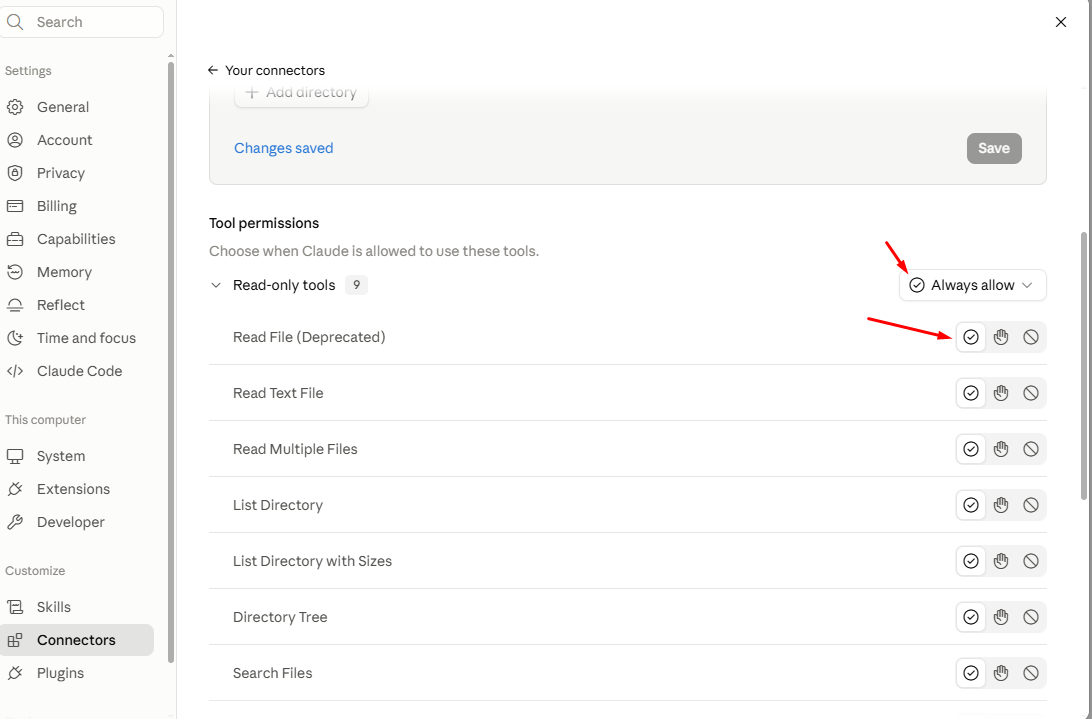Set Directory Tree to always allow
1092x719 pixels.
(971, 617)
